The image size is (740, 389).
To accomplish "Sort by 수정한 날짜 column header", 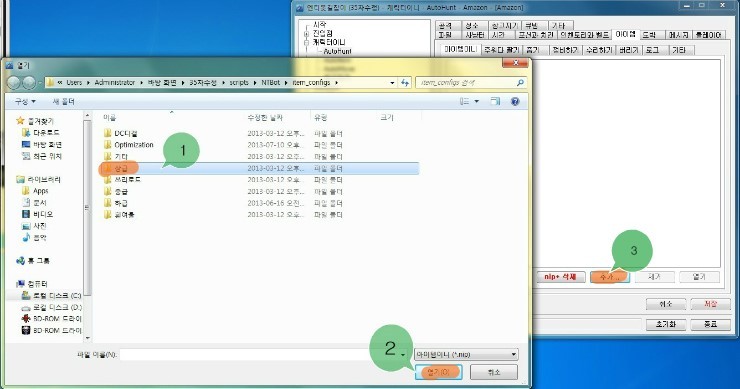I will point(265,118).
